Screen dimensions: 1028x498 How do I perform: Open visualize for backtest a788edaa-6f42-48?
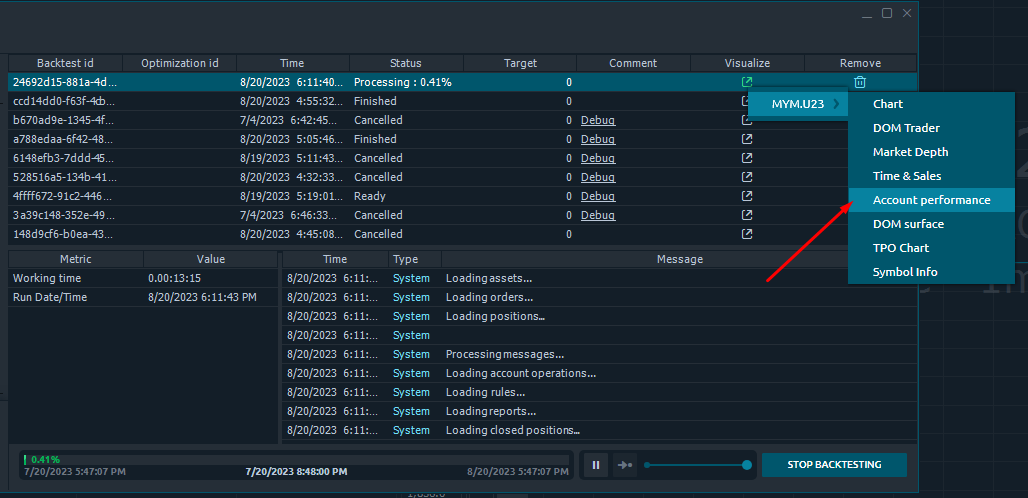(747, 139)
